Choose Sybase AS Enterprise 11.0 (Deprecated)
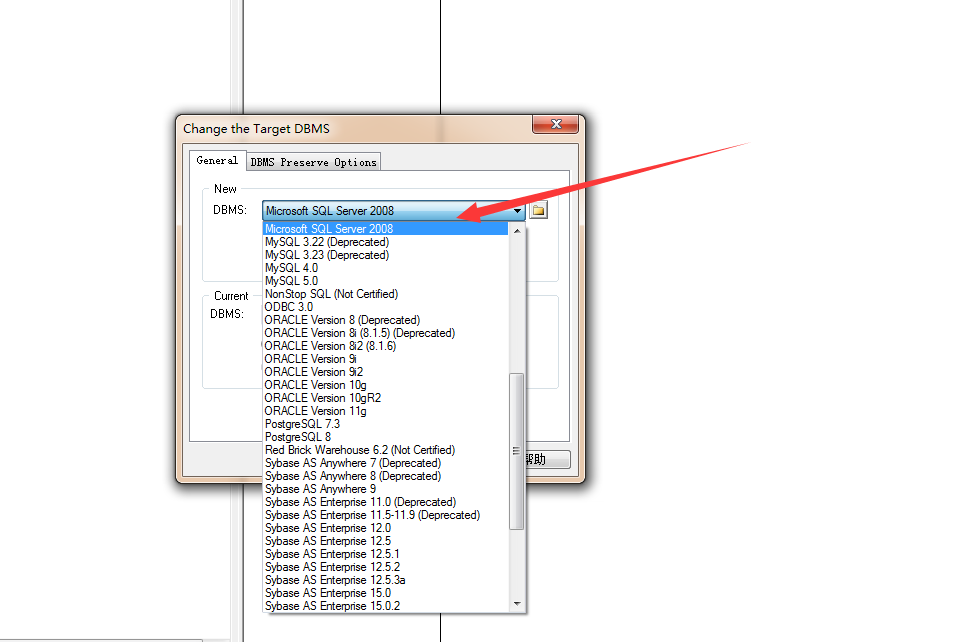961x642 pixels. coord(386,502)
